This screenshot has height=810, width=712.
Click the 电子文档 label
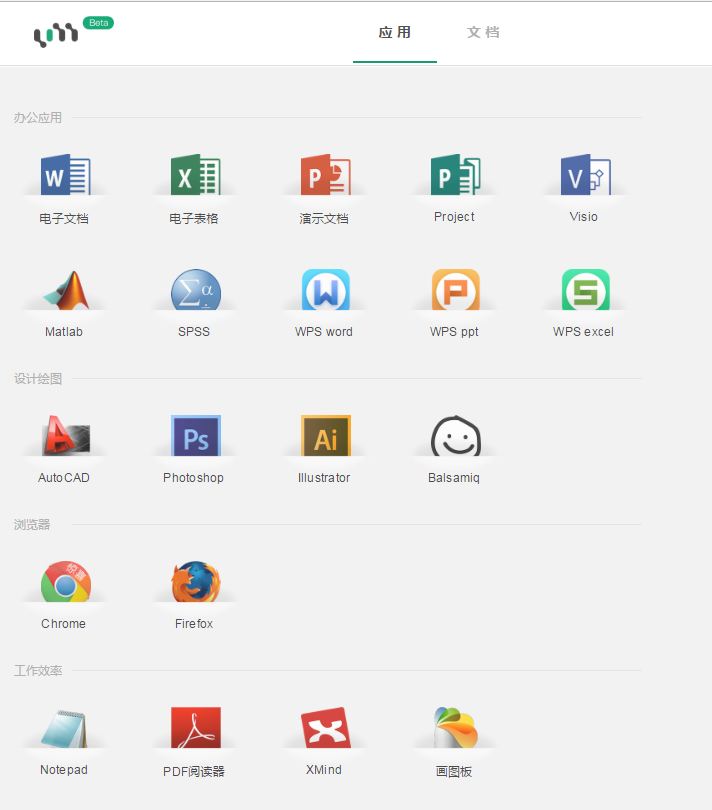[64, 219]
